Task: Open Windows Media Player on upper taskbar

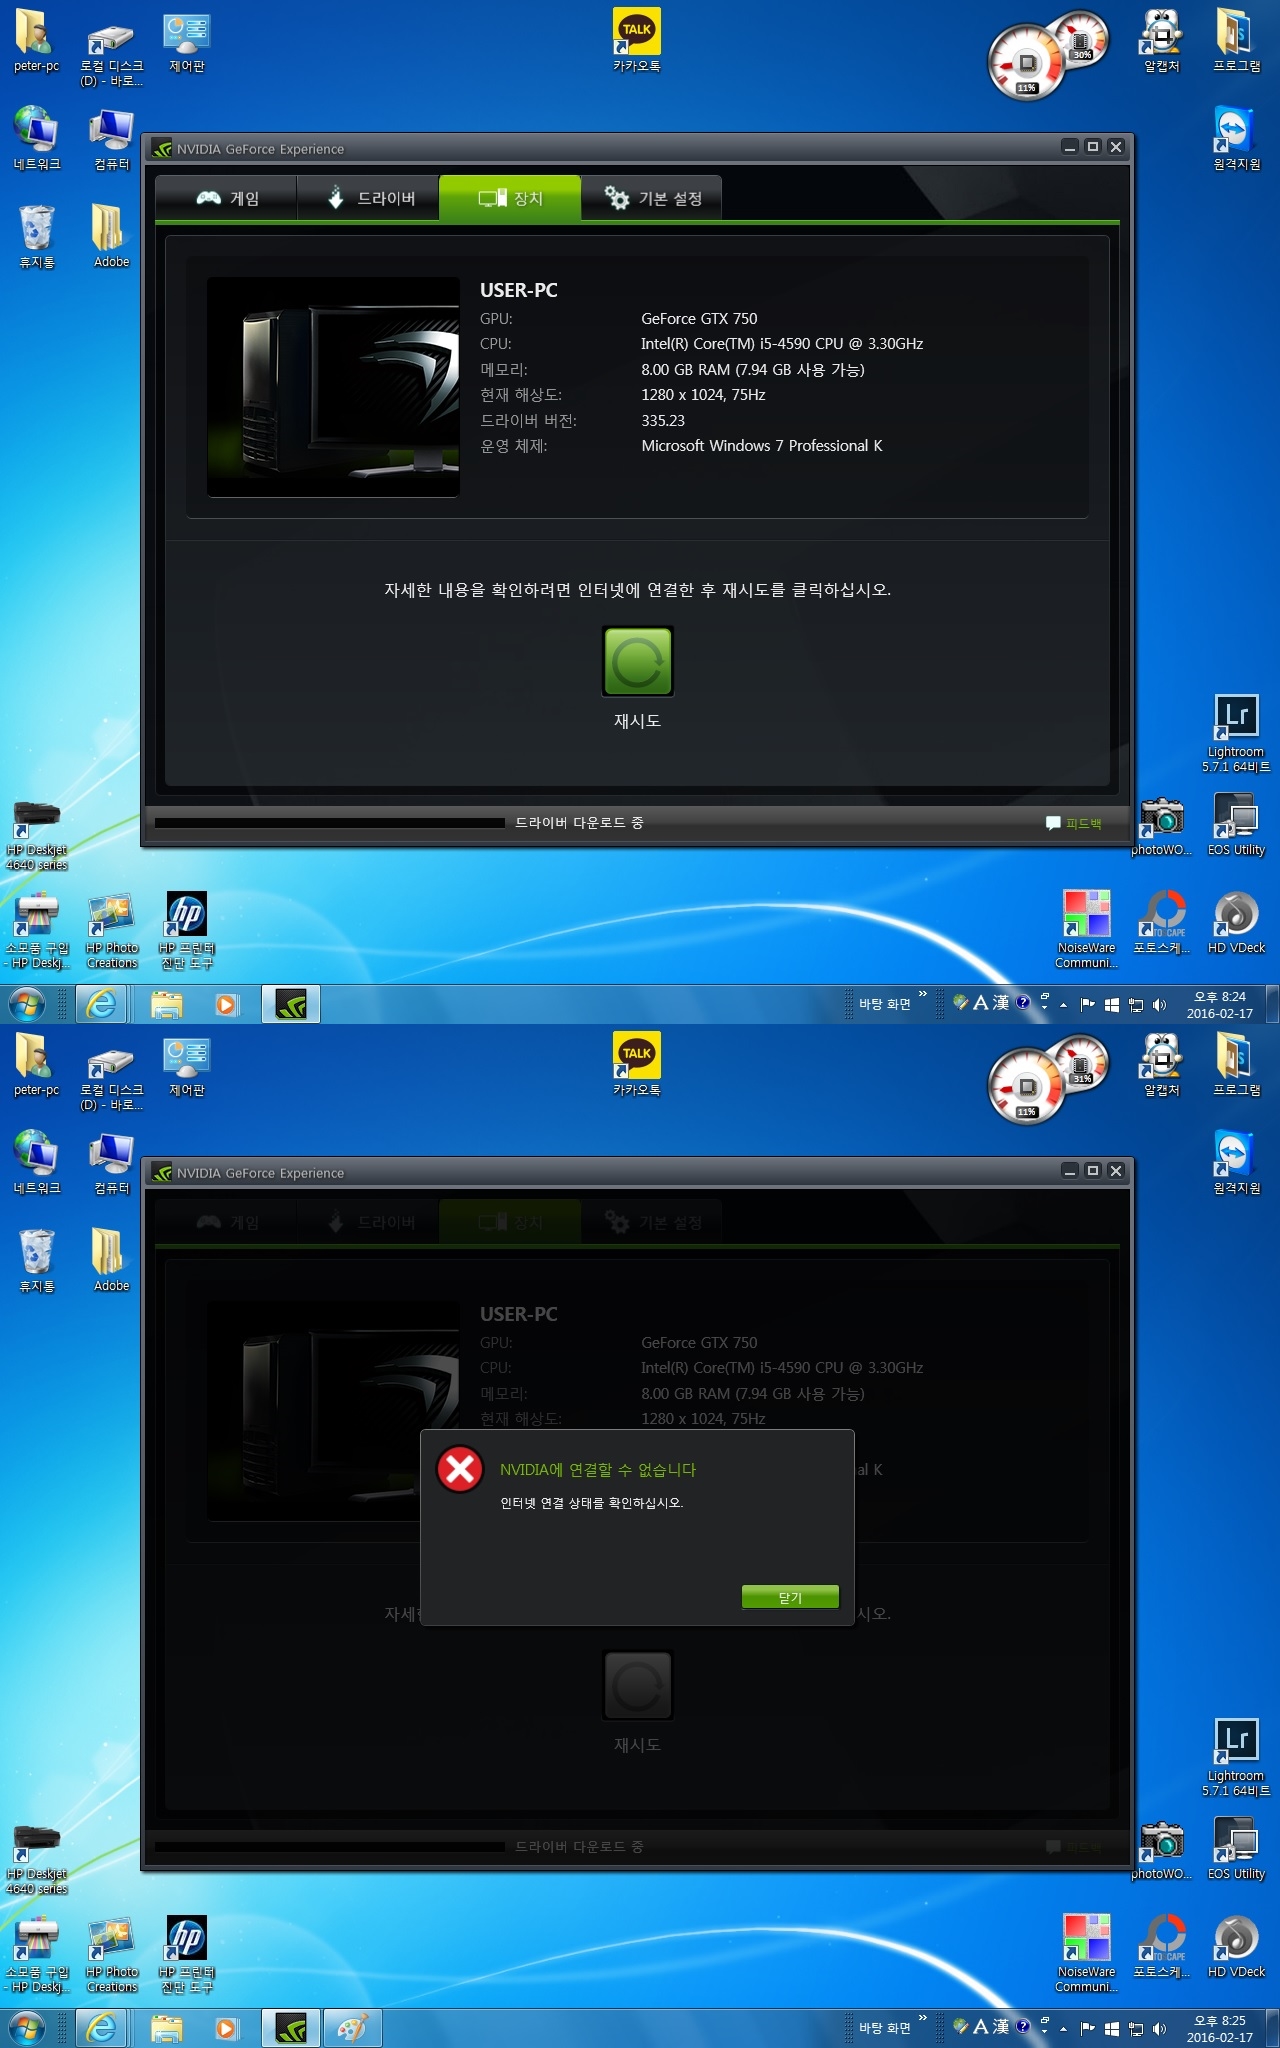Action: (228, 1004)
